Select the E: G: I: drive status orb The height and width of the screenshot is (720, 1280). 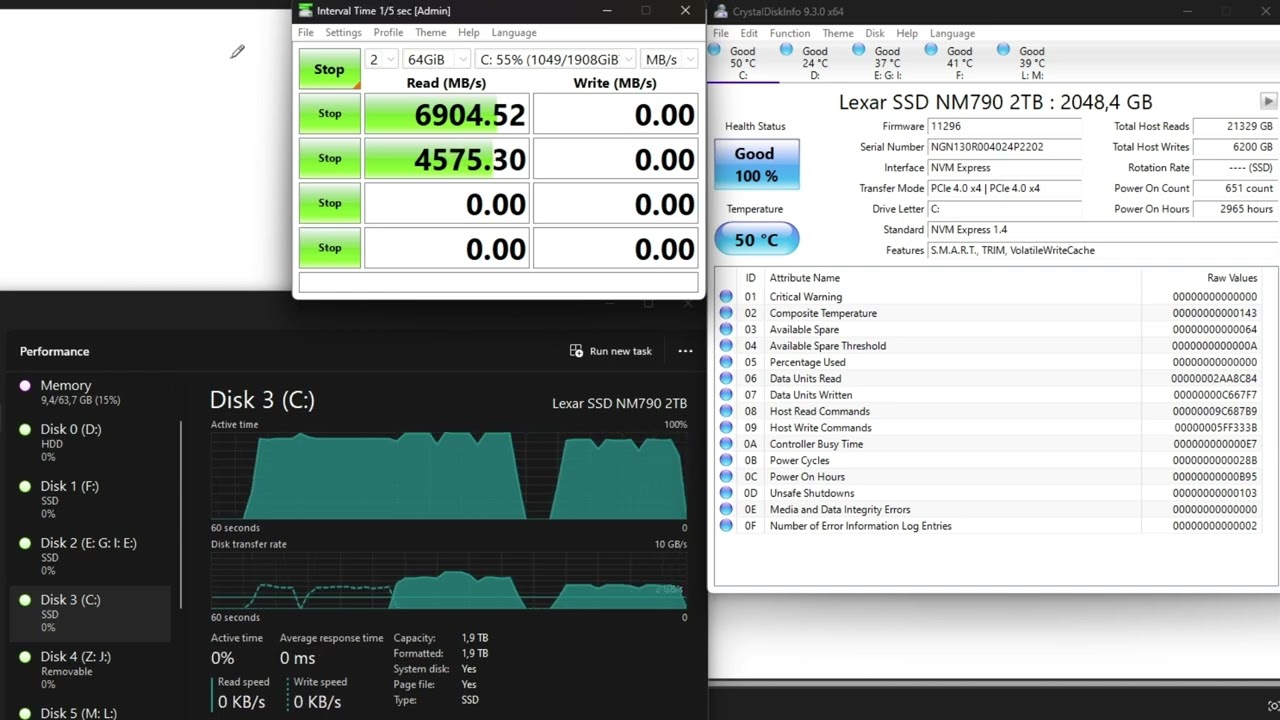click(x=859, y=50)
